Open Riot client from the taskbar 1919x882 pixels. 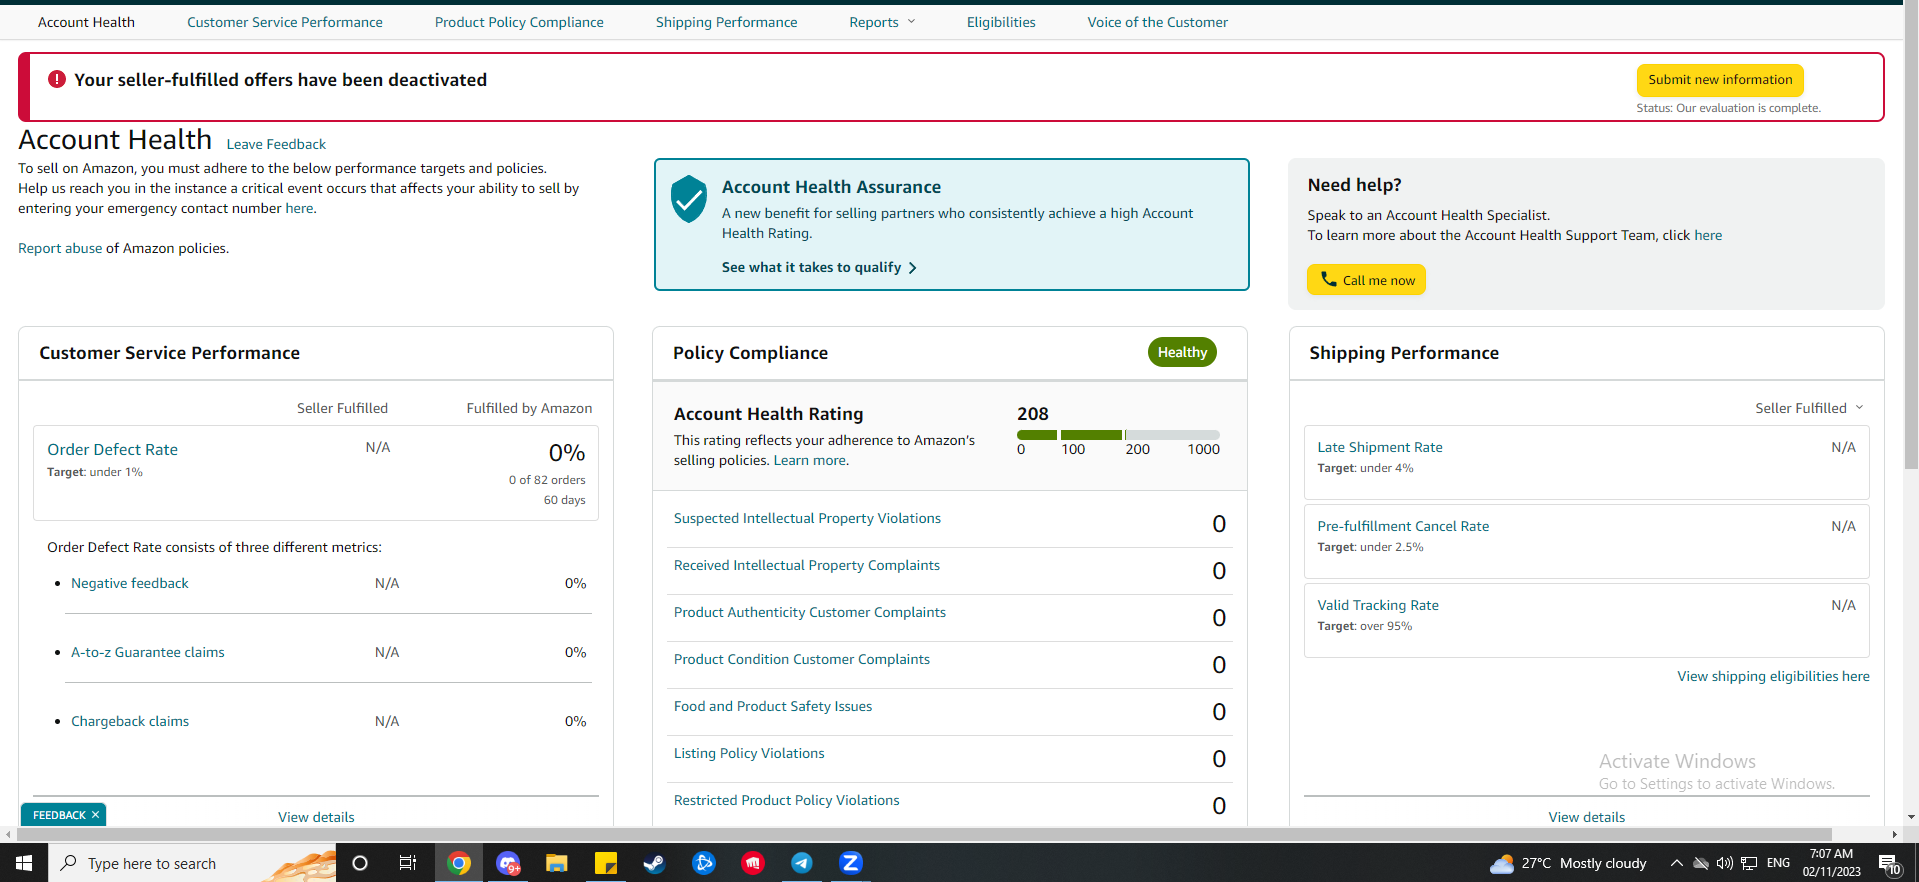click(753, 863)
